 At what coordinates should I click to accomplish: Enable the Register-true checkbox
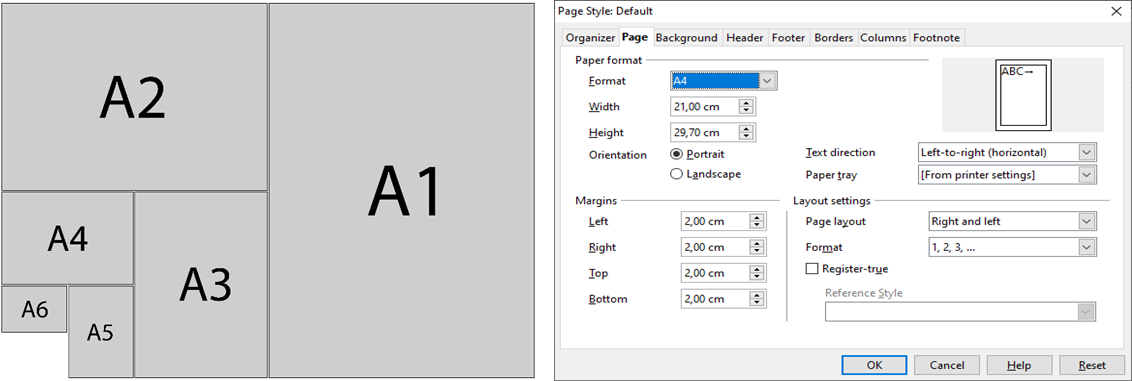846,268
